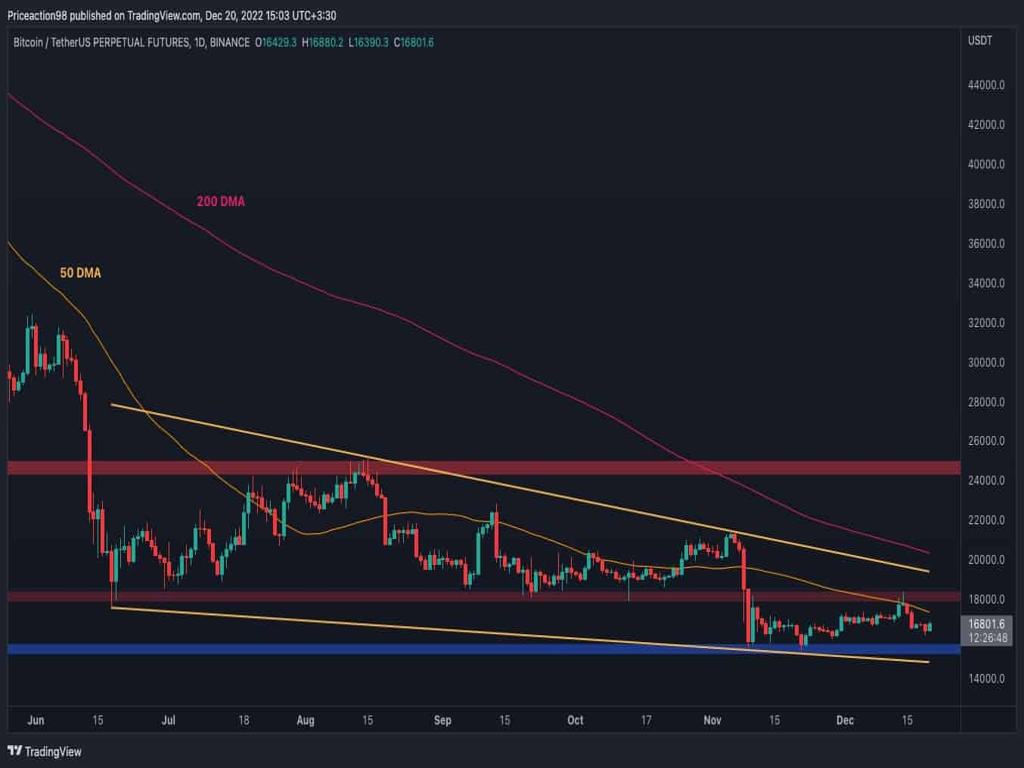Click the Aug label on time axis
Image resolution: width=1024 pixels, height=768 pixels.
(306, 719)
